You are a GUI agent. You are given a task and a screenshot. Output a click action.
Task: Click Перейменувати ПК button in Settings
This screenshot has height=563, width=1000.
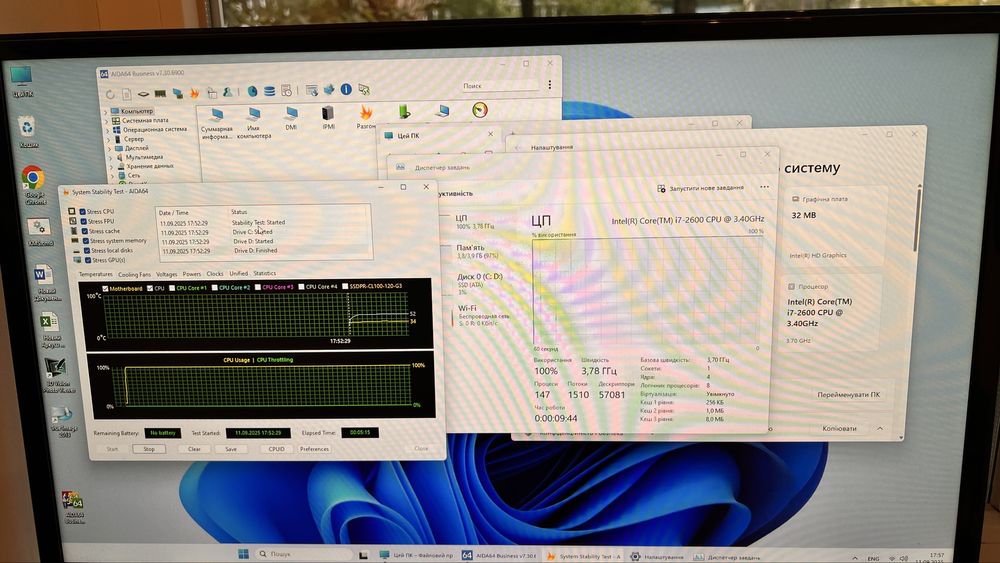point(849,395)
